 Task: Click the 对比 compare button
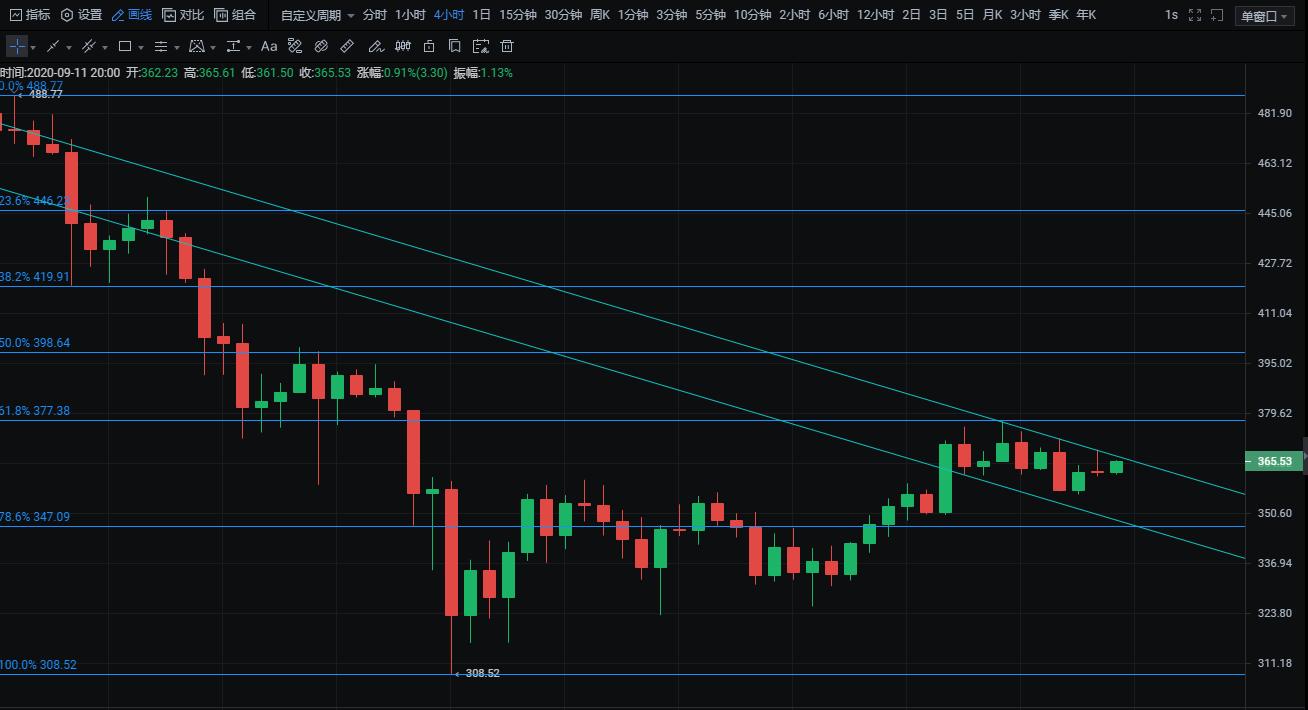click(183, 15)
